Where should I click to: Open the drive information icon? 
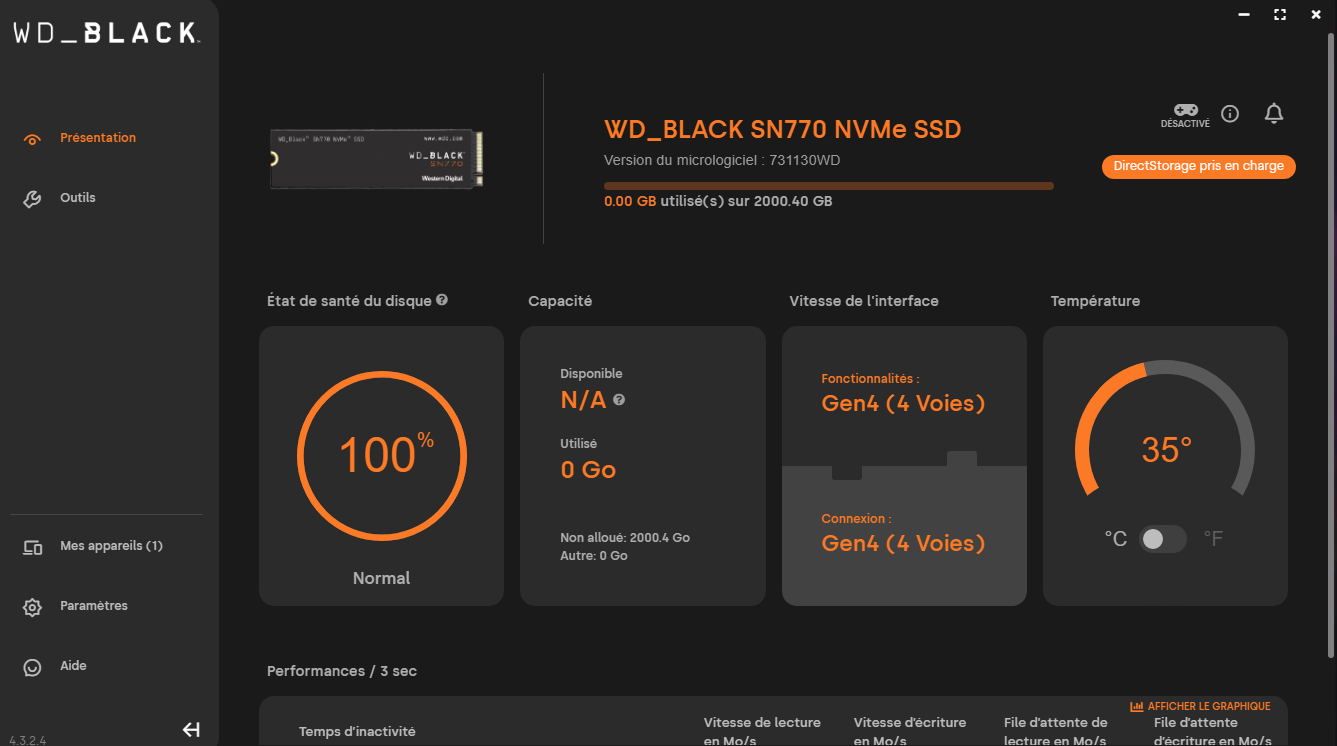[x=1230, y=114]
